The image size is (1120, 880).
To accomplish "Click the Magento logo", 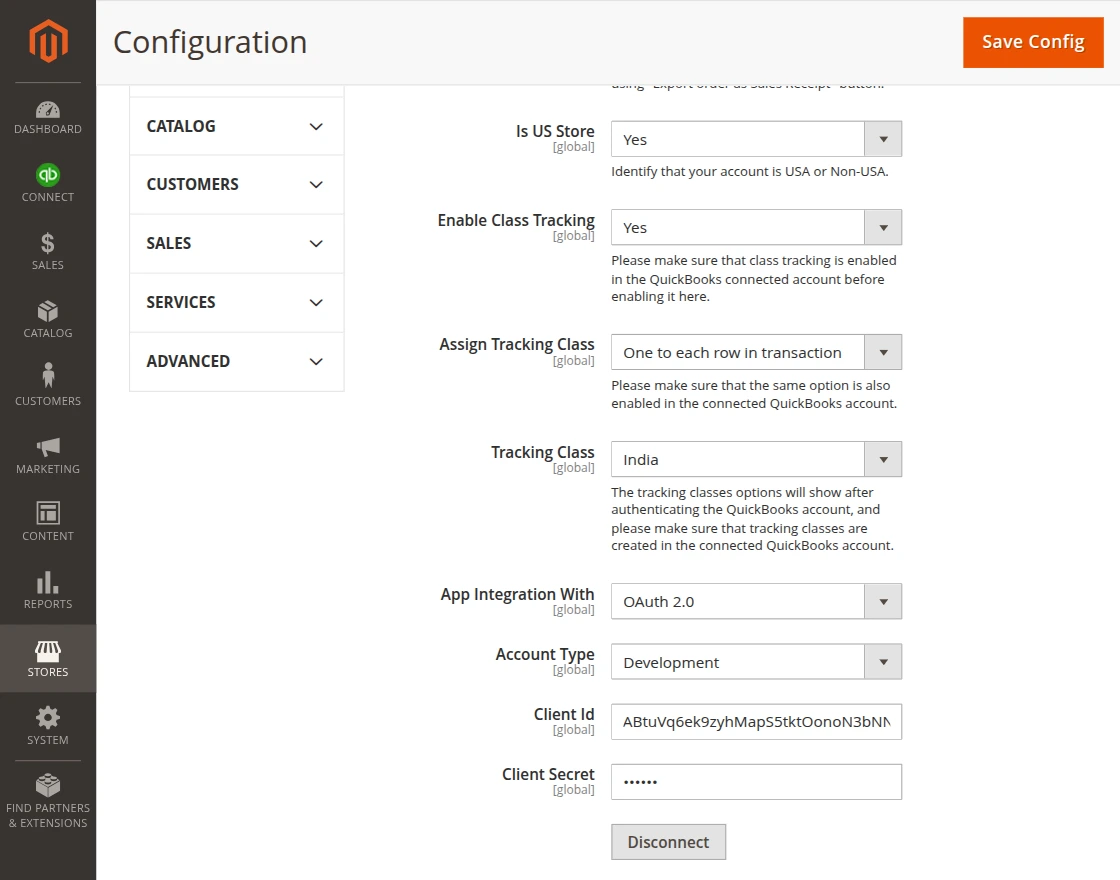I will point(47,40).
